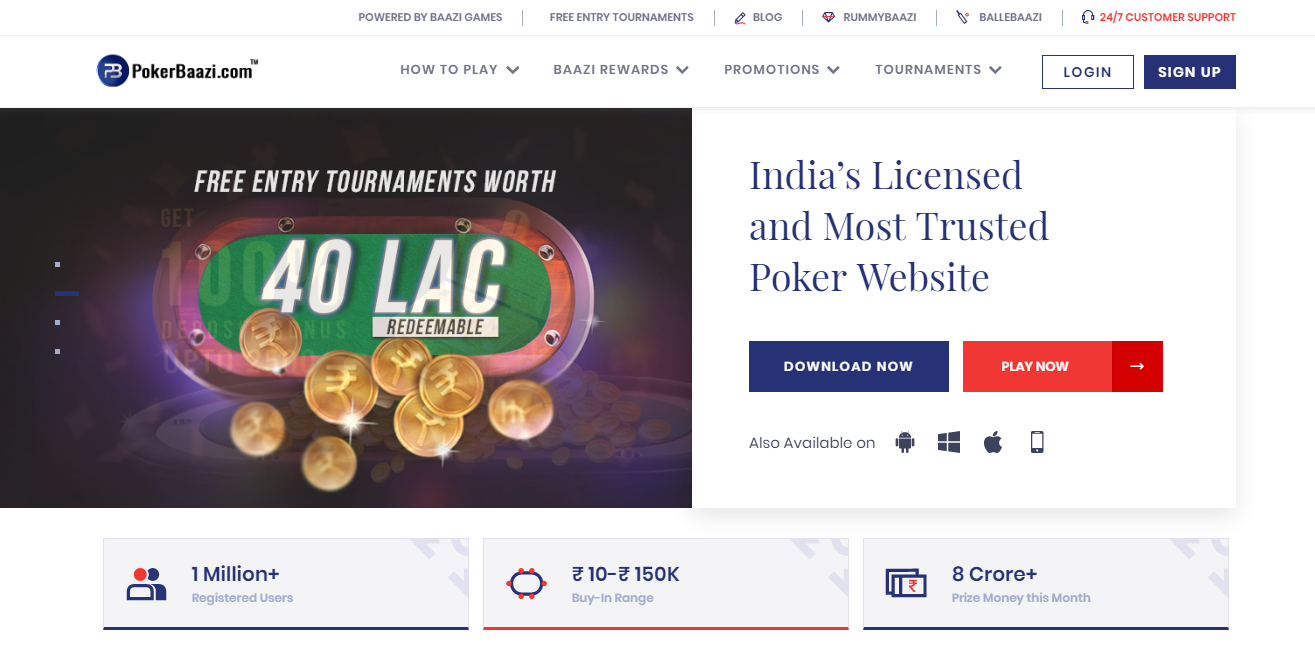Click the PokerBaazi.com logo
This screenshot has width=1315, height=651.
point(177,70)
